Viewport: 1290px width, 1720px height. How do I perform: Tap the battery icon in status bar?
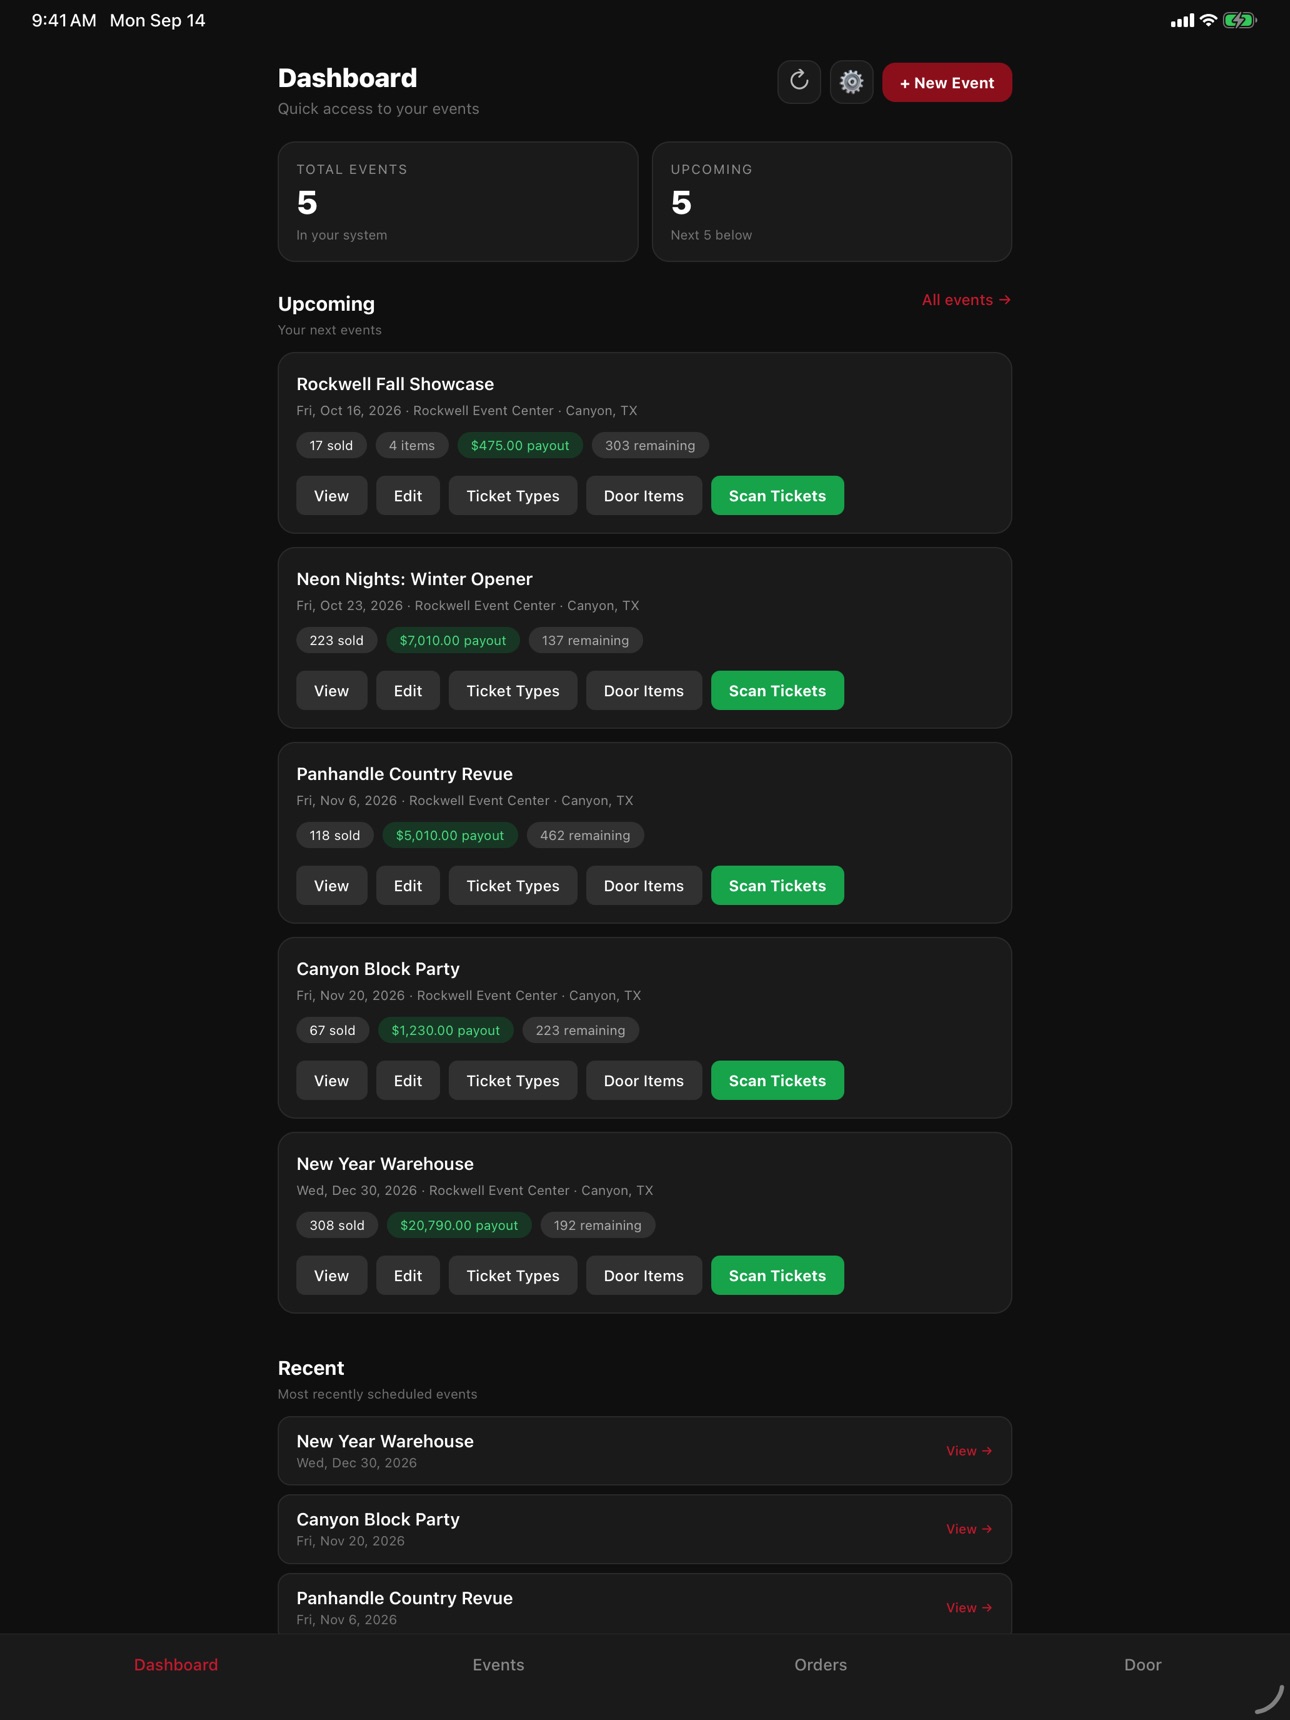click(x=1239, y=20)
